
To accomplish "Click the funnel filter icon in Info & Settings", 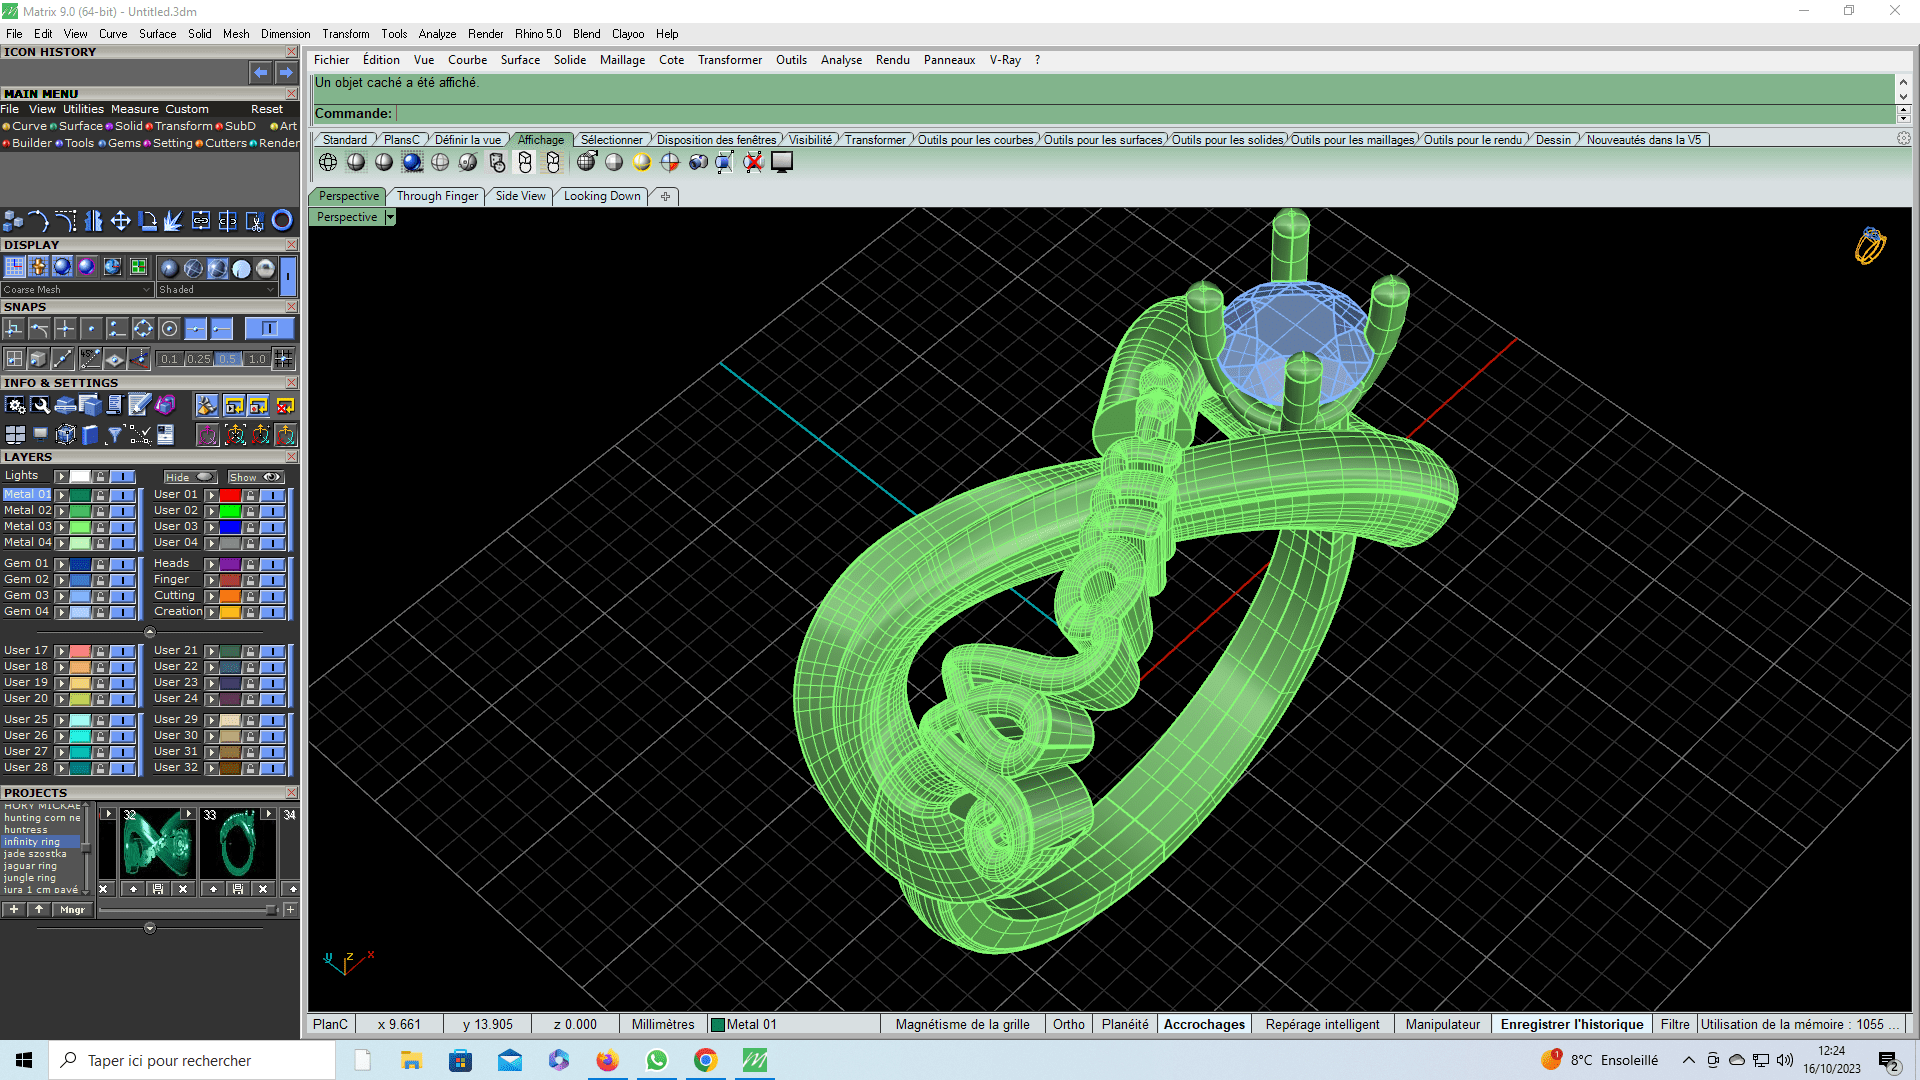I will (115, 434).
